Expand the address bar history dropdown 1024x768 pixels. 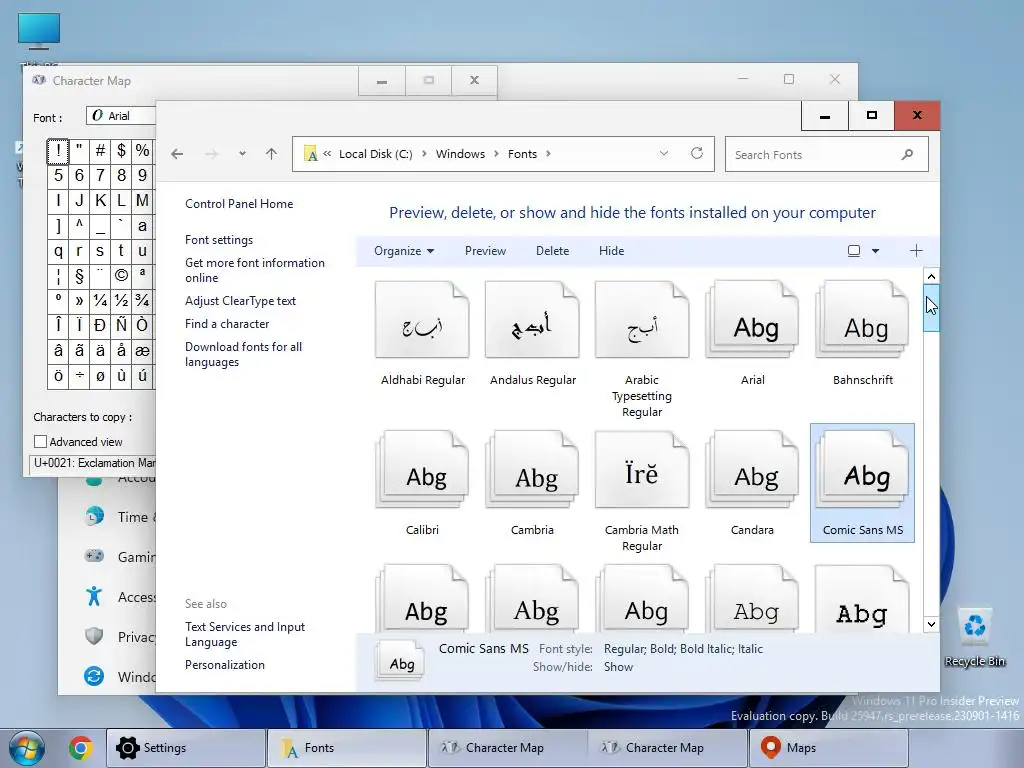click(664, 153)
